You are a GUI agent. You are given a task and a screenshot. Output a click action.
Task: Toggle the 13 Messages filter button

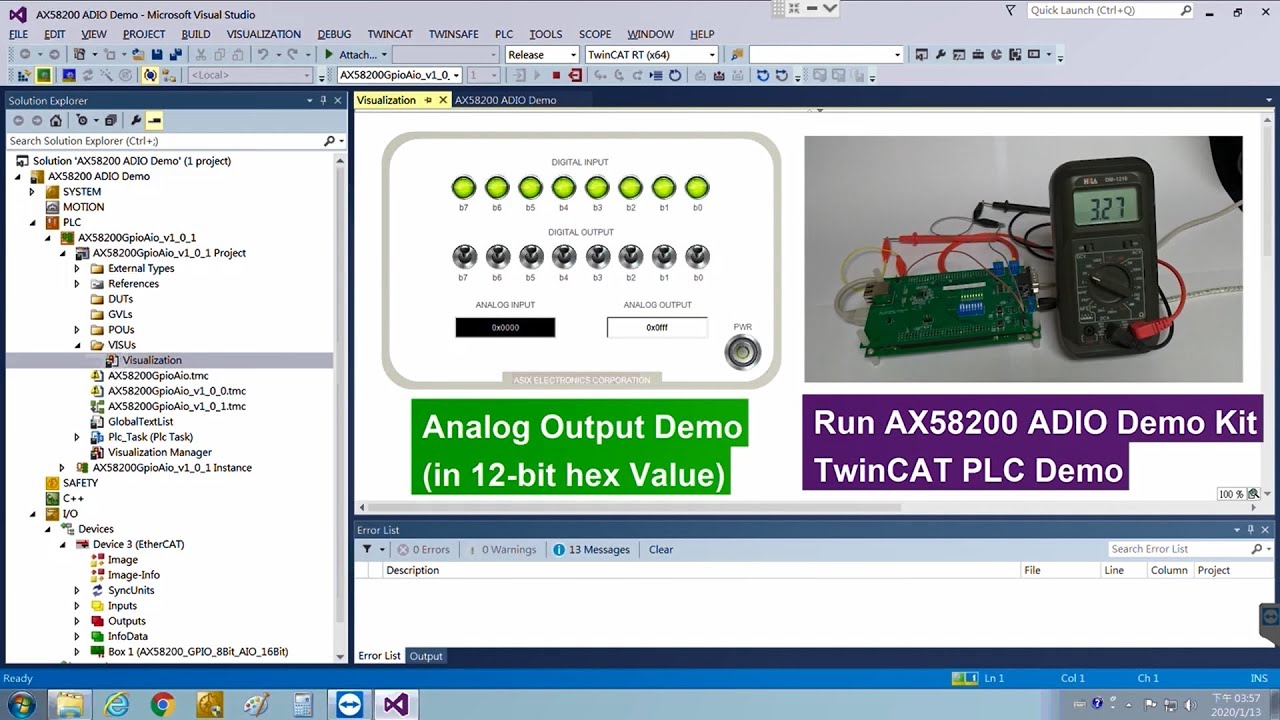click(x=591, y=549)
